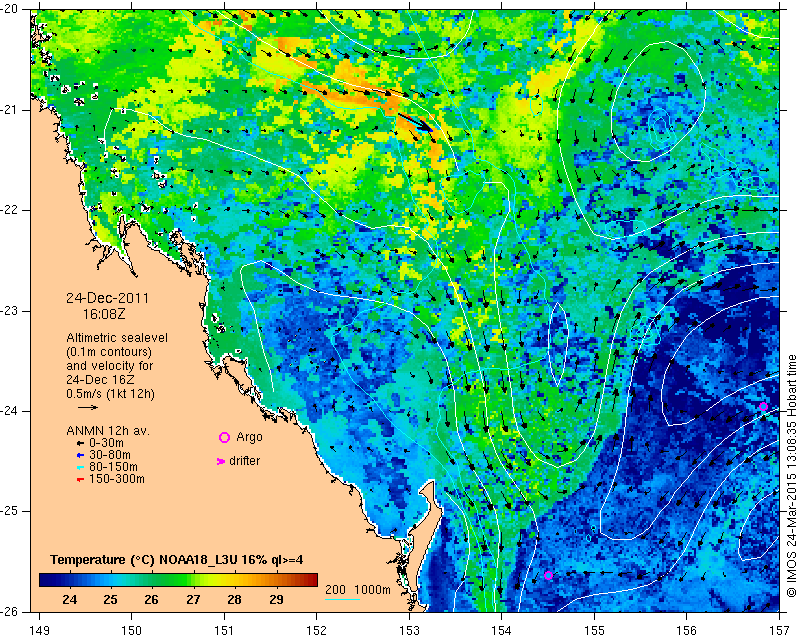Click the large ANMN mooring velocity arrow near 21S
The width and height of the screenshot is (800, 640).
[415, 122]
